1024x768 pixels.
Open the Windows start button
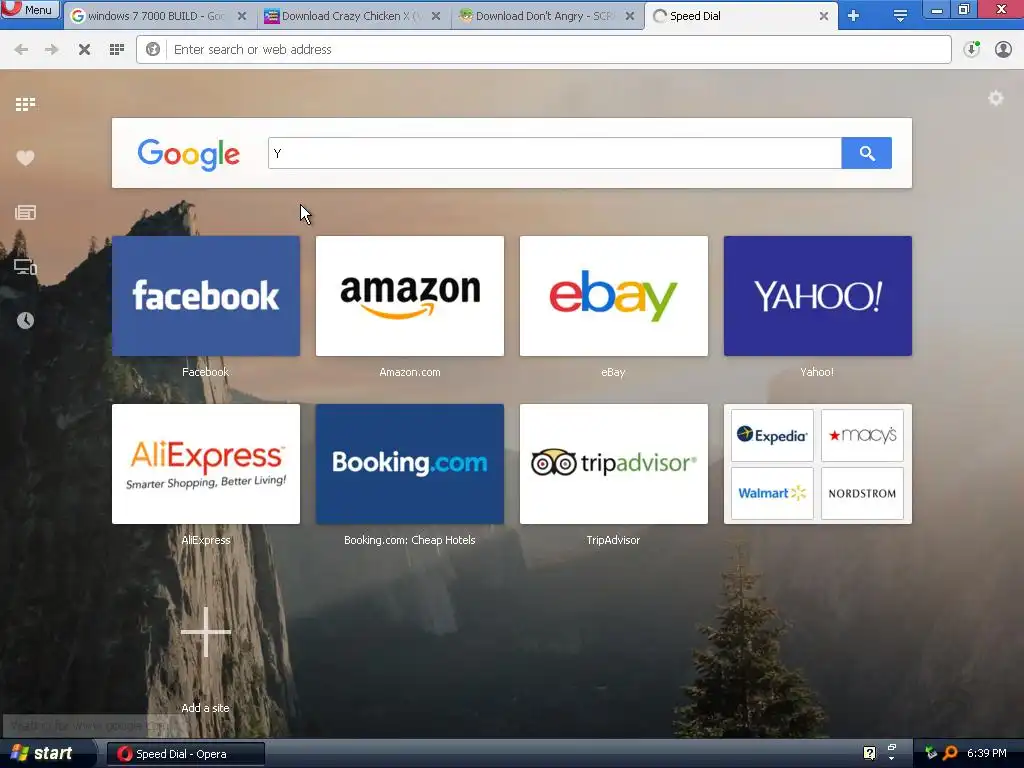[47, 754]
